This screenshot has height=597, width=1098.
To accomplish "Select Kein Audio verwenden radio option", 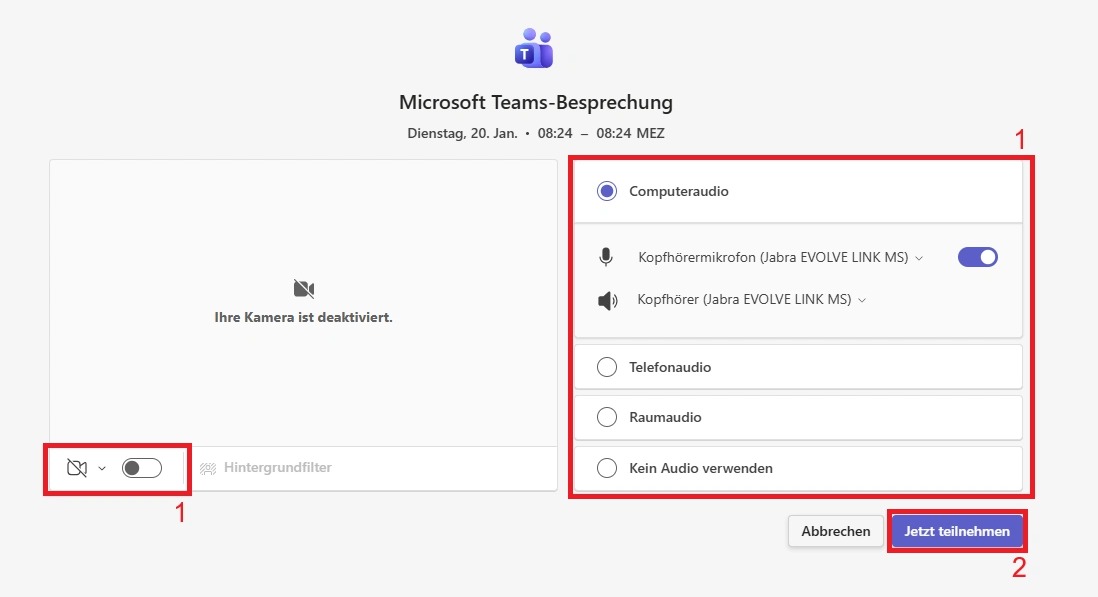I will click(x=607, y=468).
